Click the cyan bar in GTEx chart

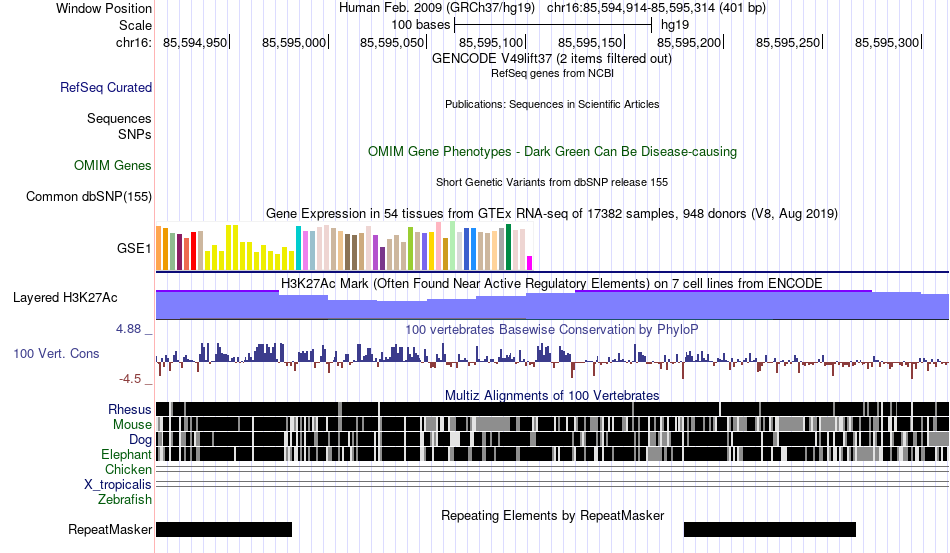click(298, 248)
